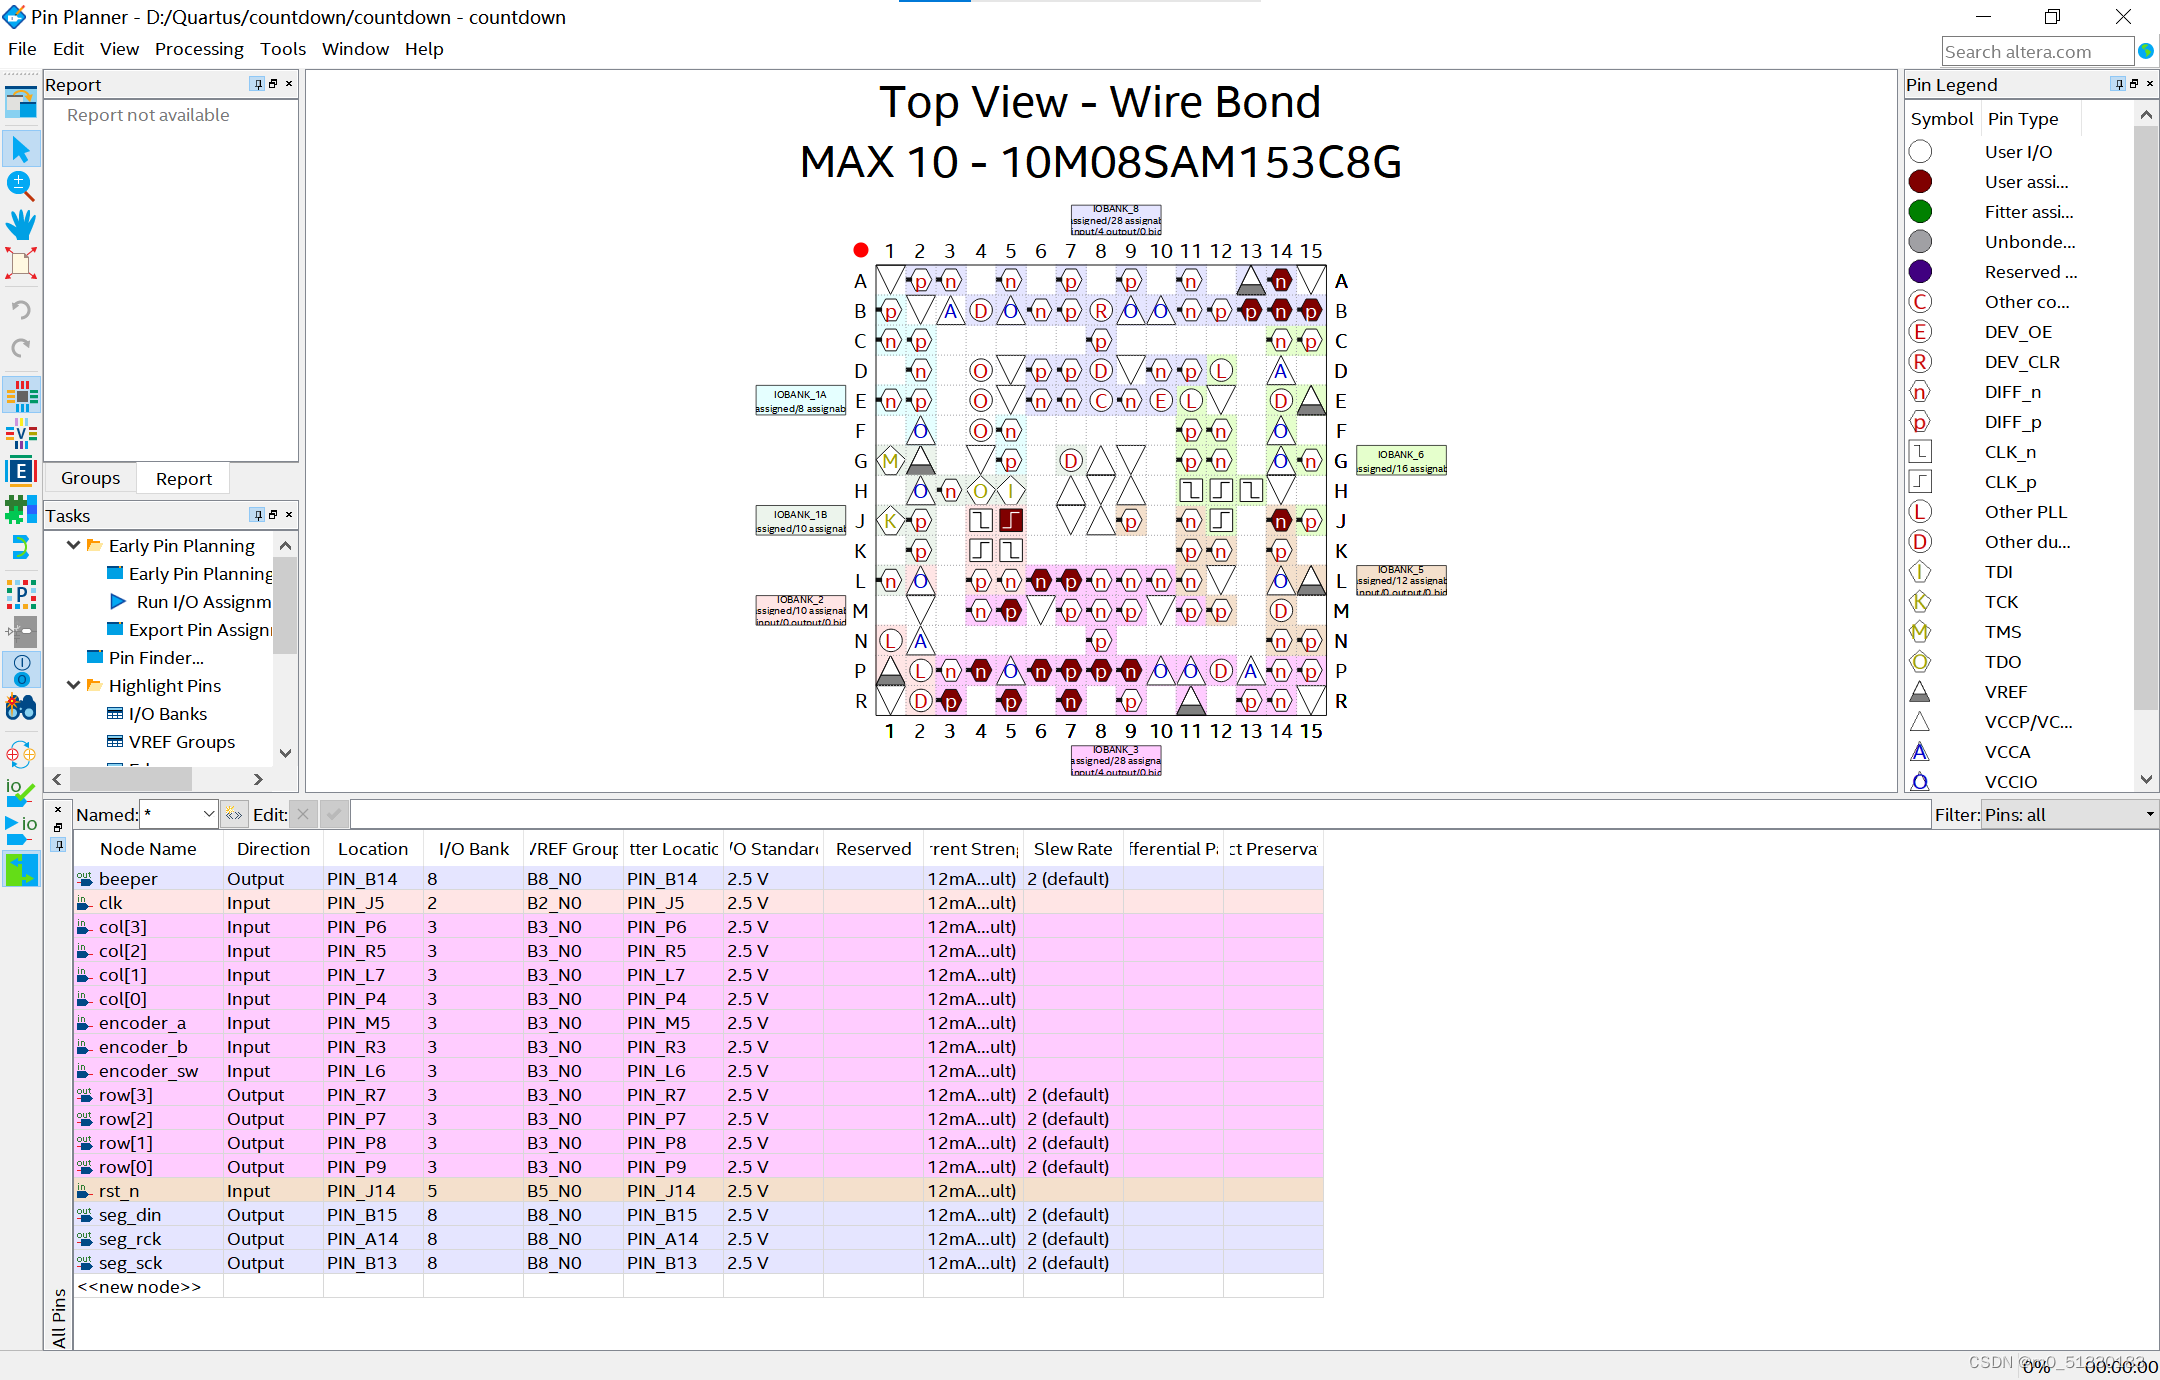
Task: Click the grayed undo arrow
Action: 21,309
